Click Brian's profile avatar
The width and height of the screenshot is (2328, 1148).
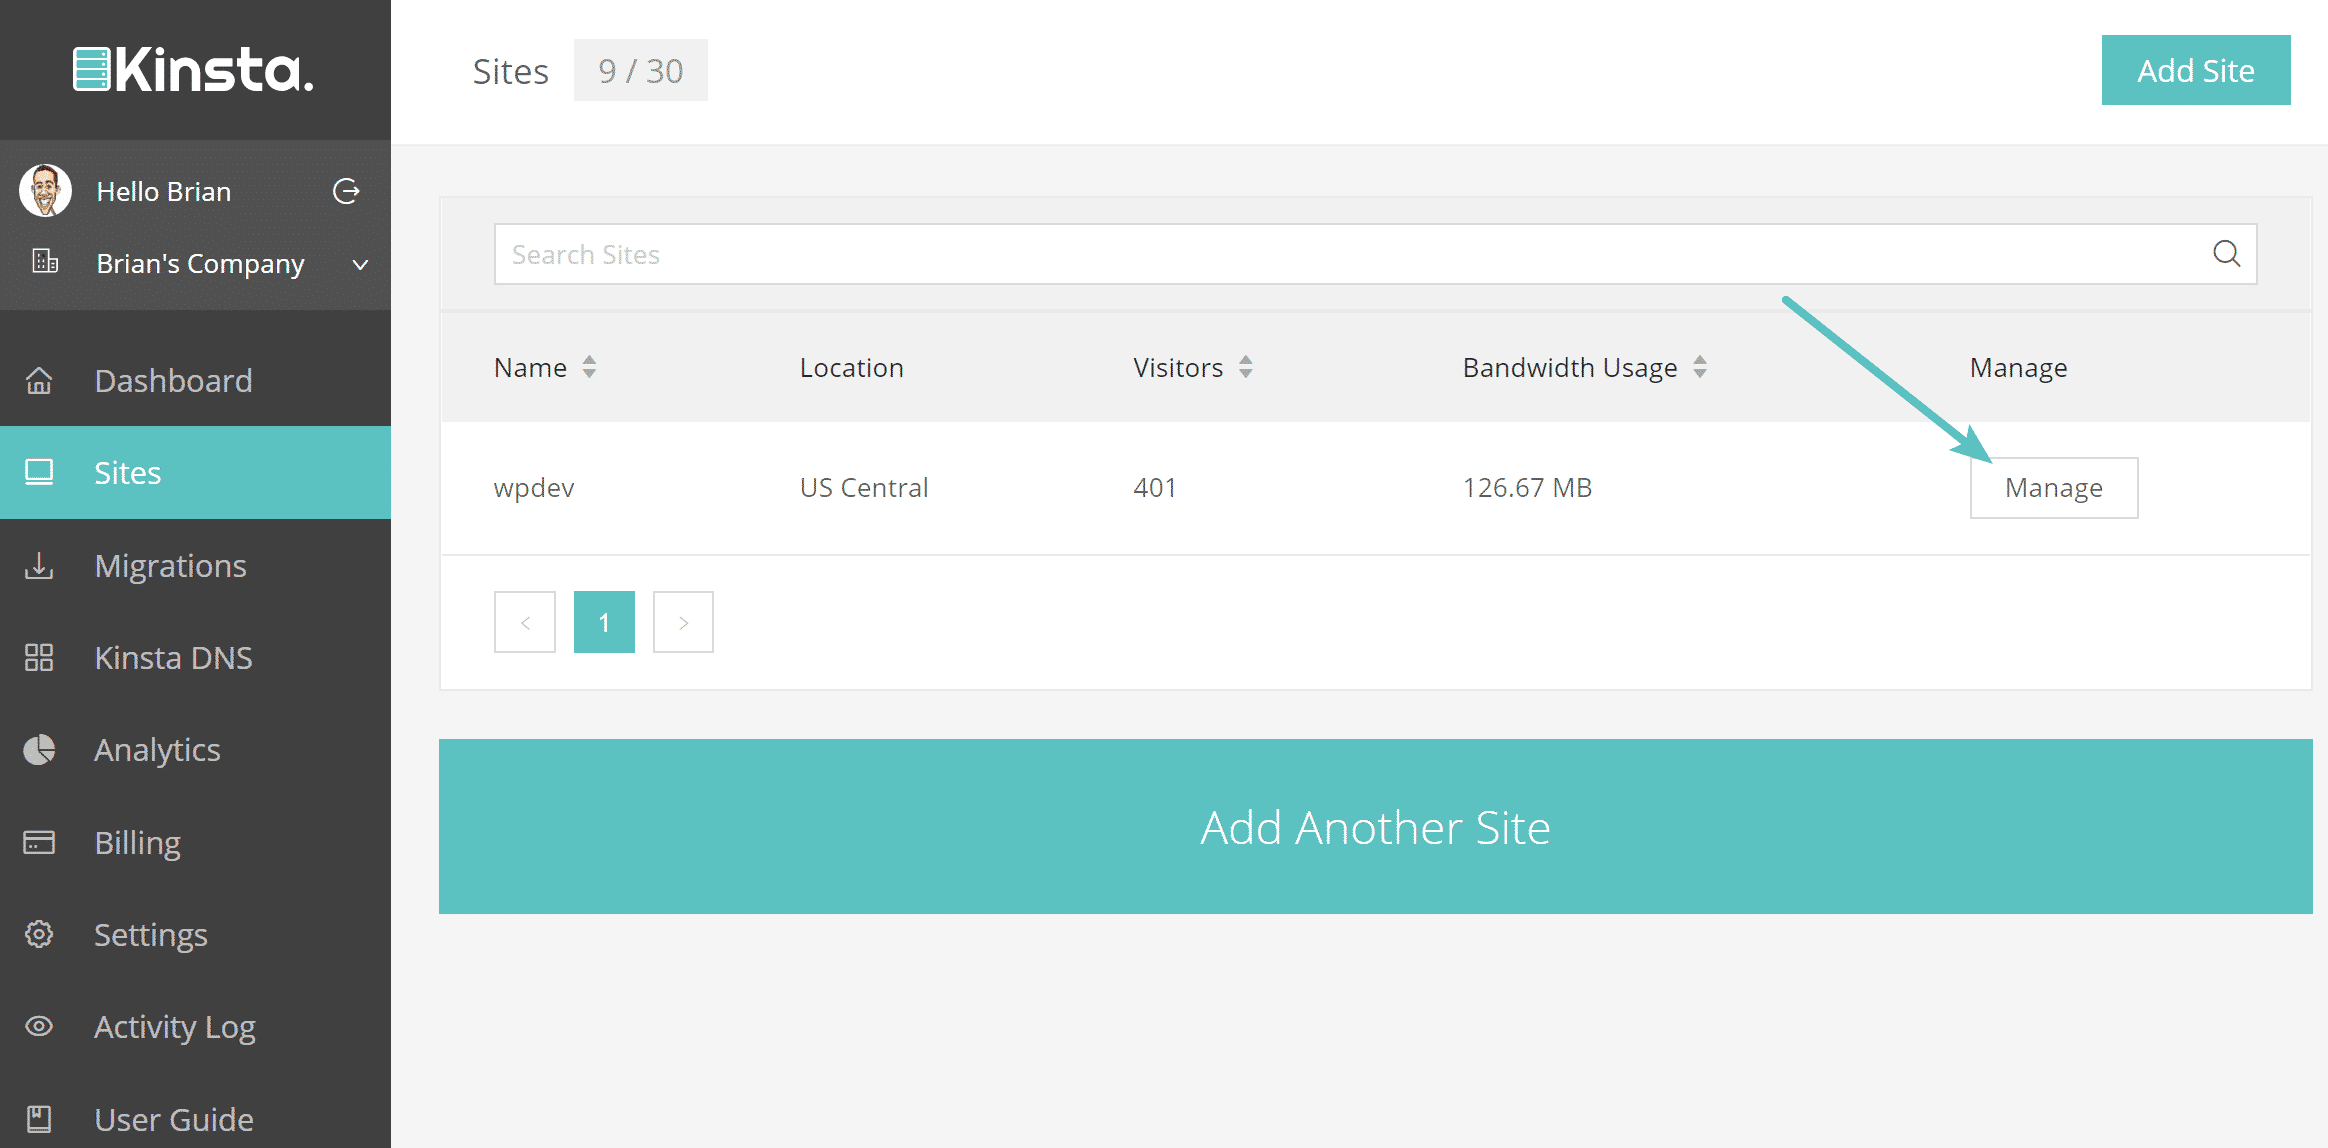[45, 190]
